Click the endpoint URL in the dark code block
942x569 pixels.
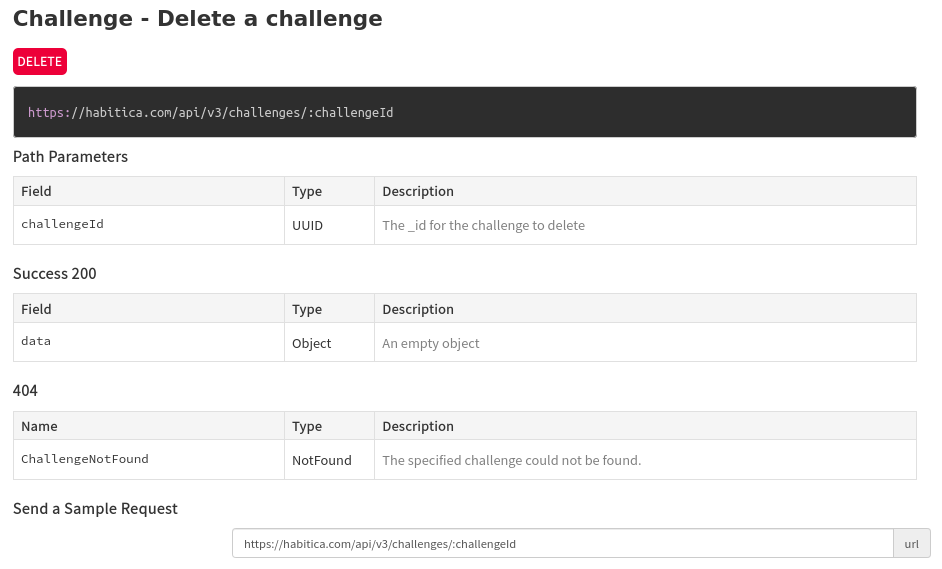click(x=211, y=112)
